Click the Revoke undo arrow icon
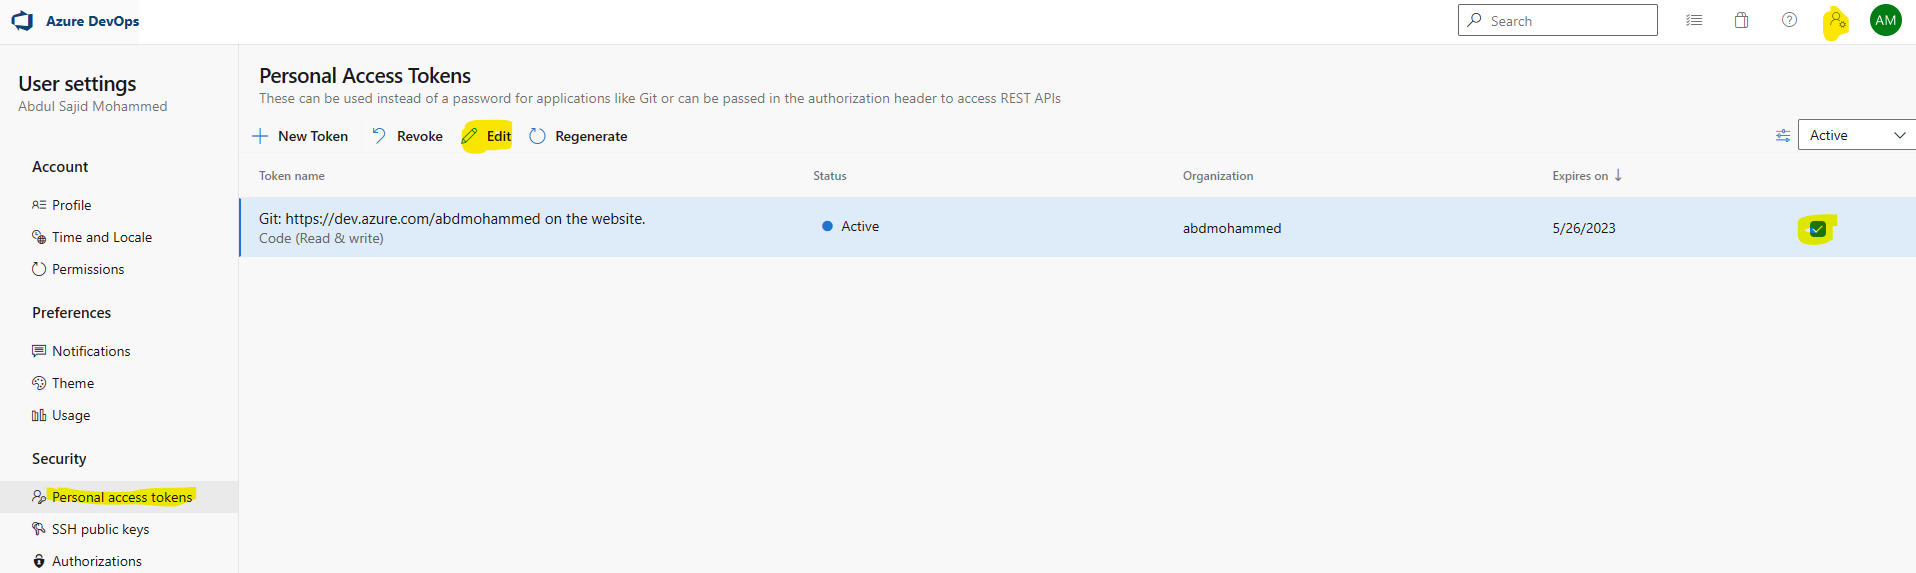The width and height of the screenshot is (1916, 573). pos(379,135)
